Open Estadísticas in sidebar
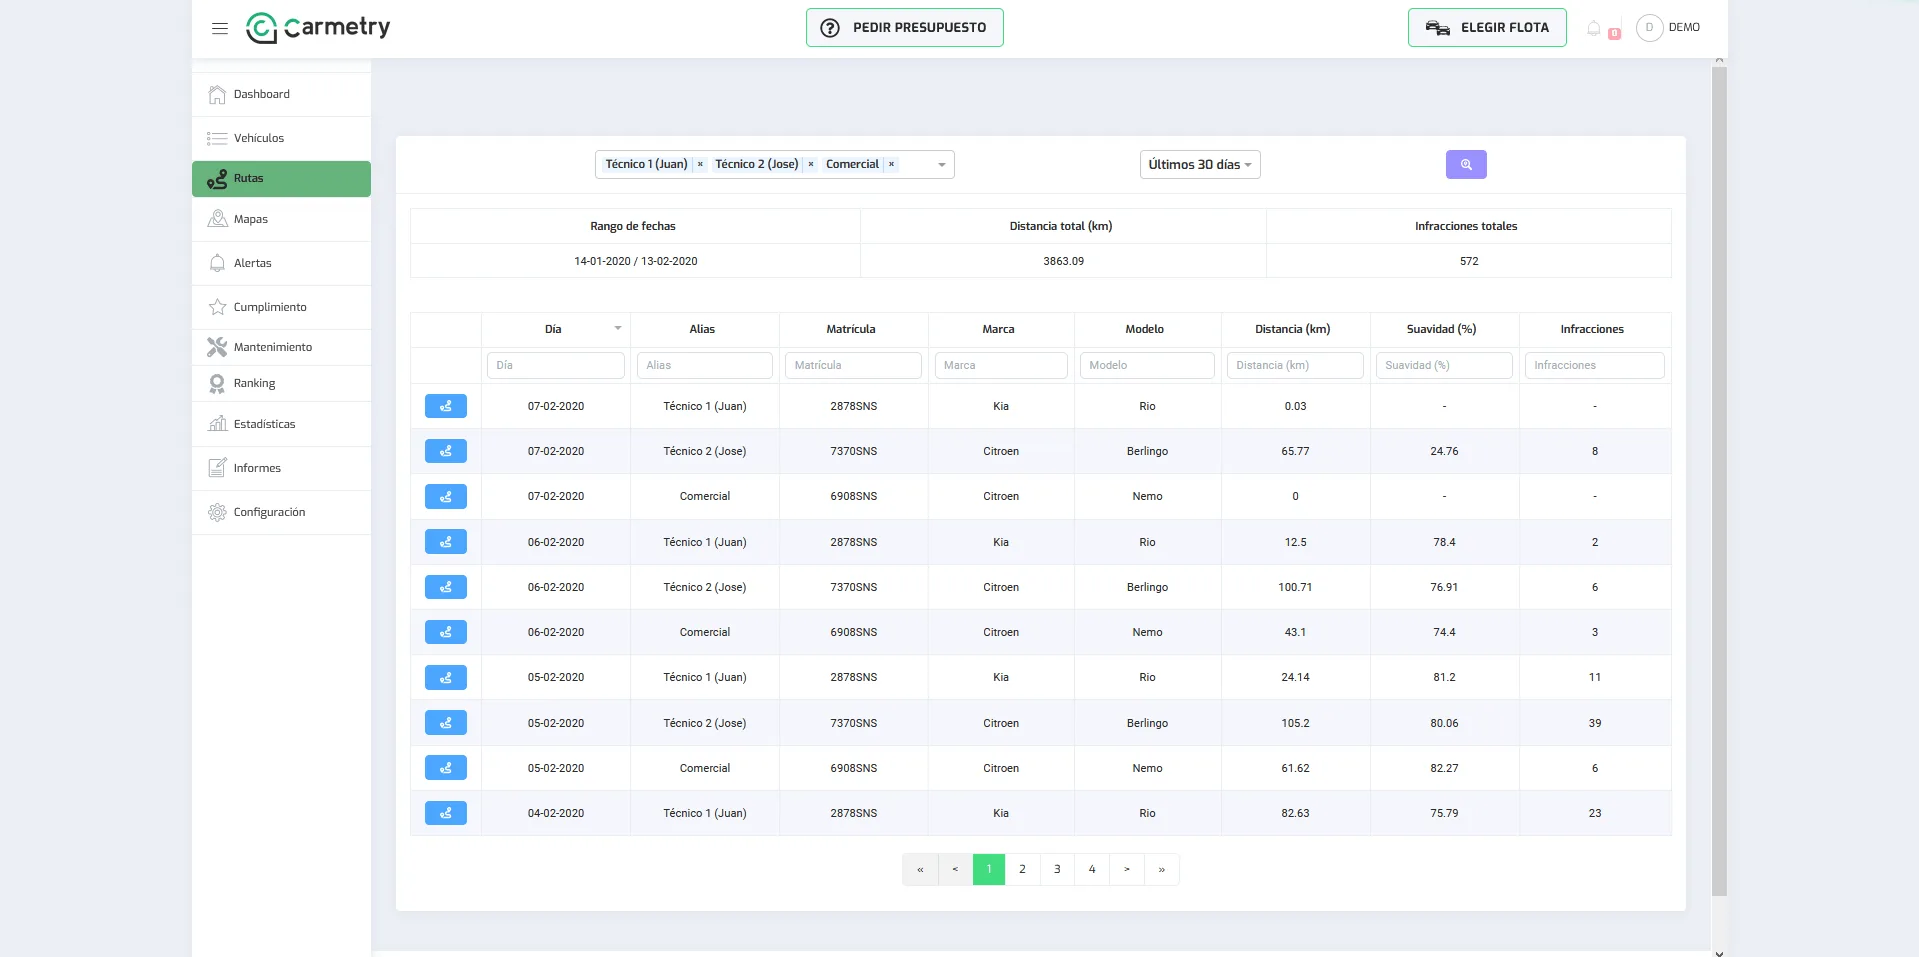The image size is (1919, 957). [x=281, y=424]
